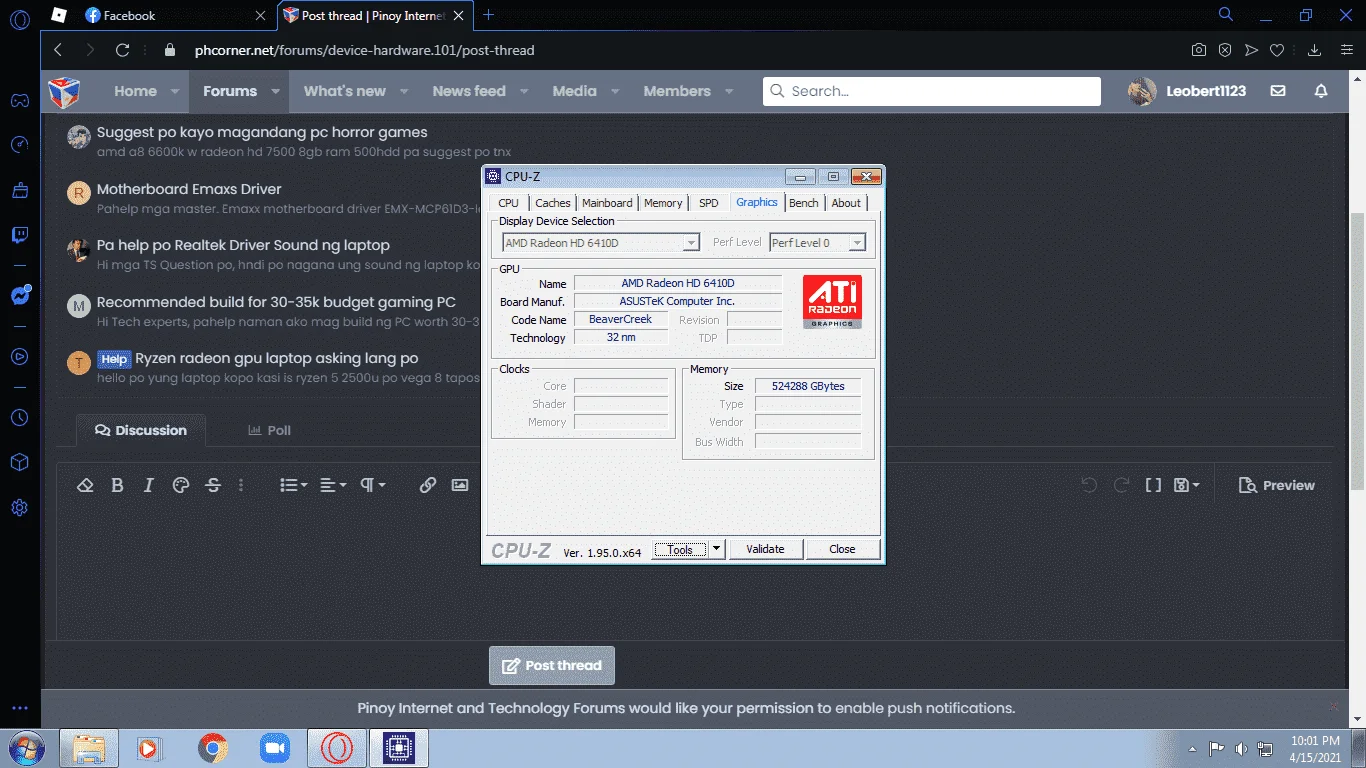Click the Preview button in editor
The width and height of the screenshot is (1366, 768).
1276,485
